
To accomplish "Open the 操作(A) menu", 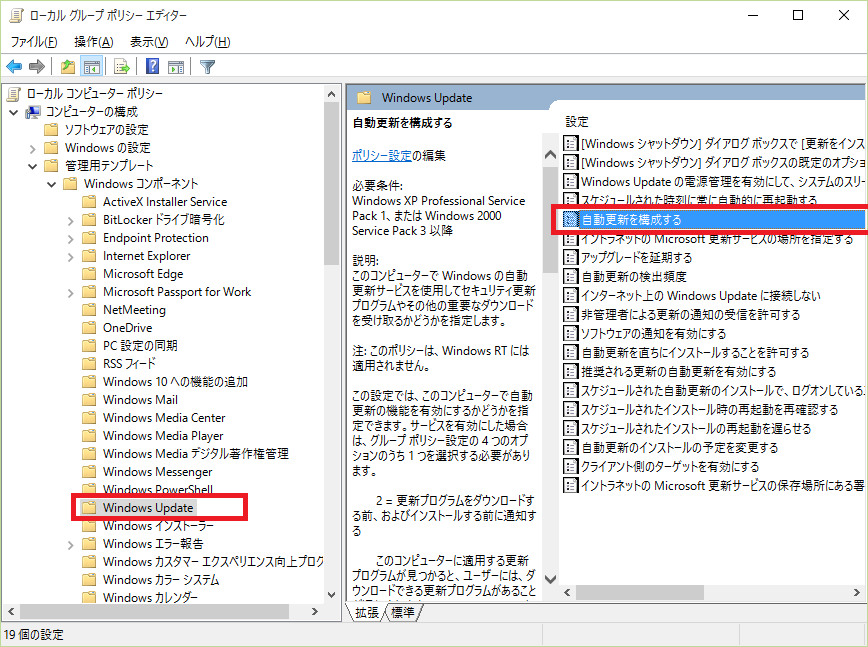I will (x=93, y=41).
